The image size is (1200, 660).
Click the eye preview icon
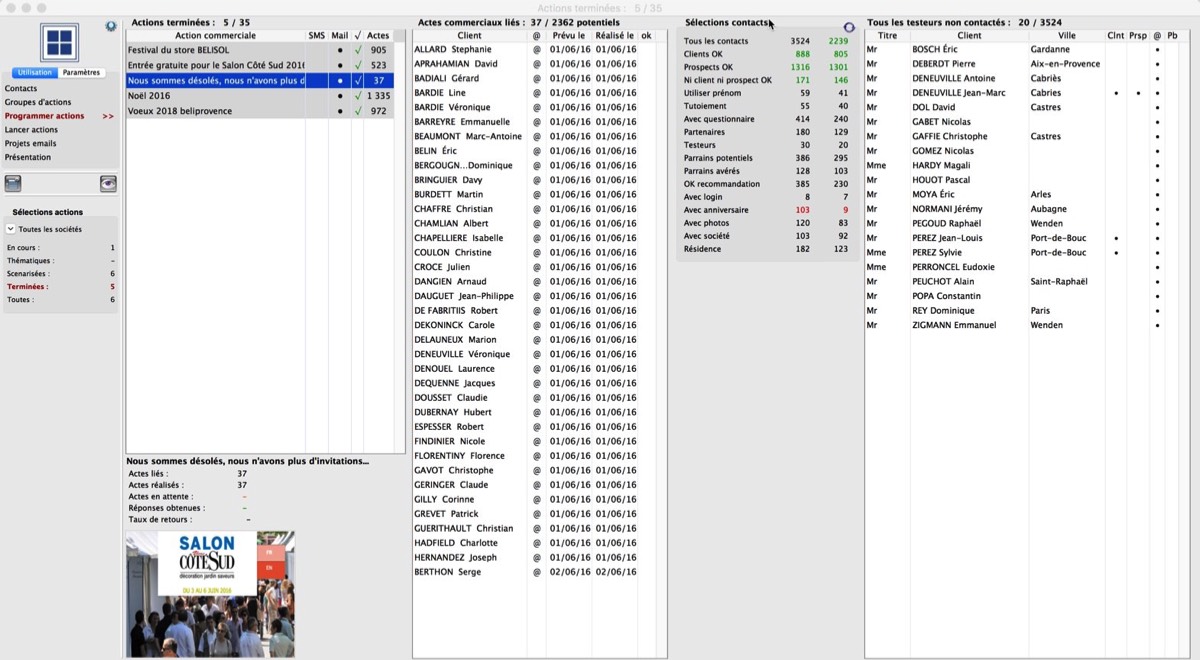tap(108, 184)
